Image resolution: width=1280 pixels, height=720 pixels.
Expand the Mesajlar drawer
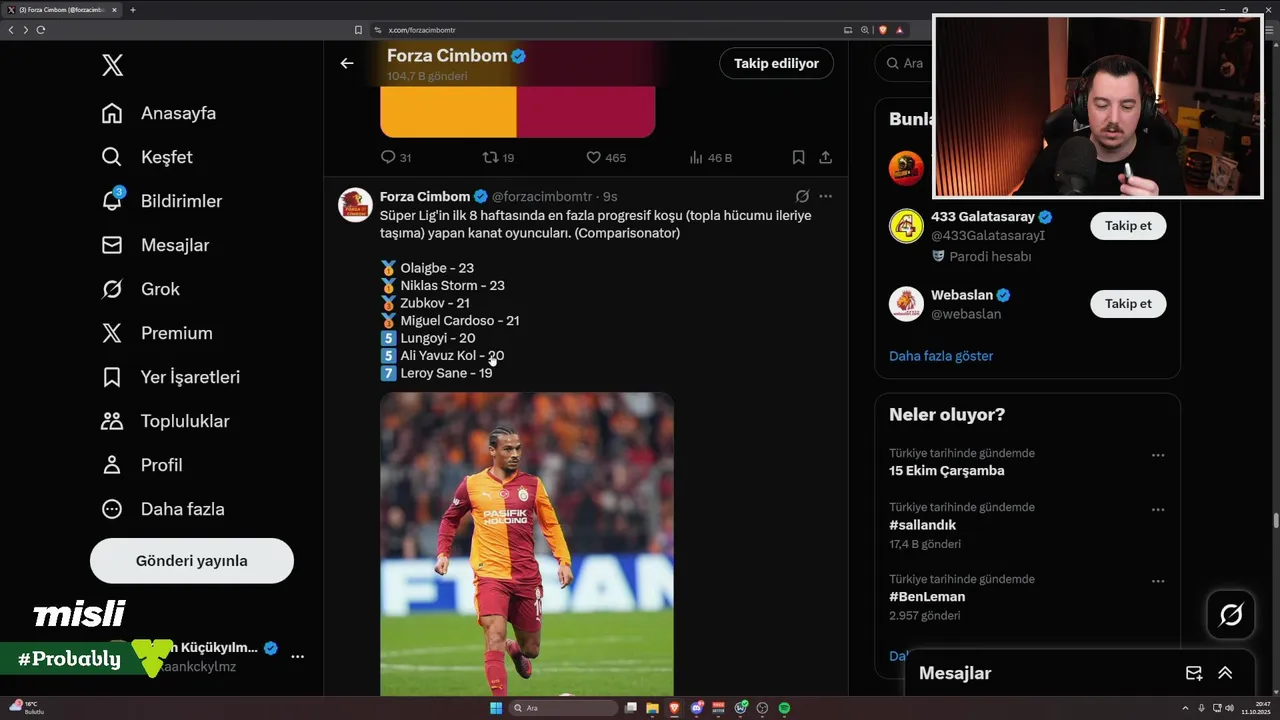[1225, 673]
